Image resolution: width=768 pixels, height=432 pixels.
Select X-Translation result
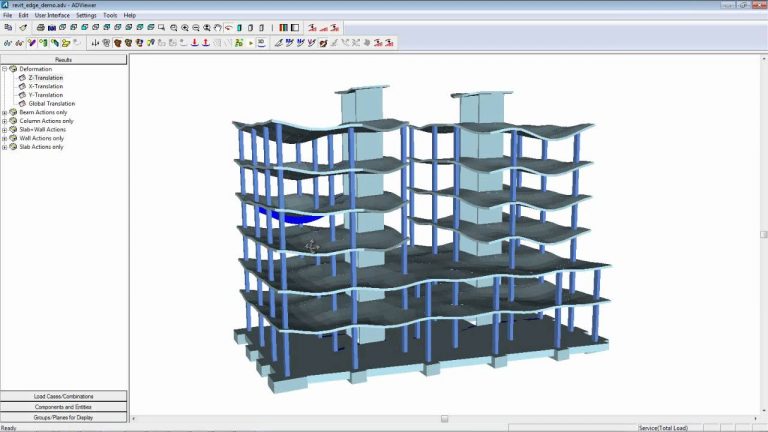point(46,86)
